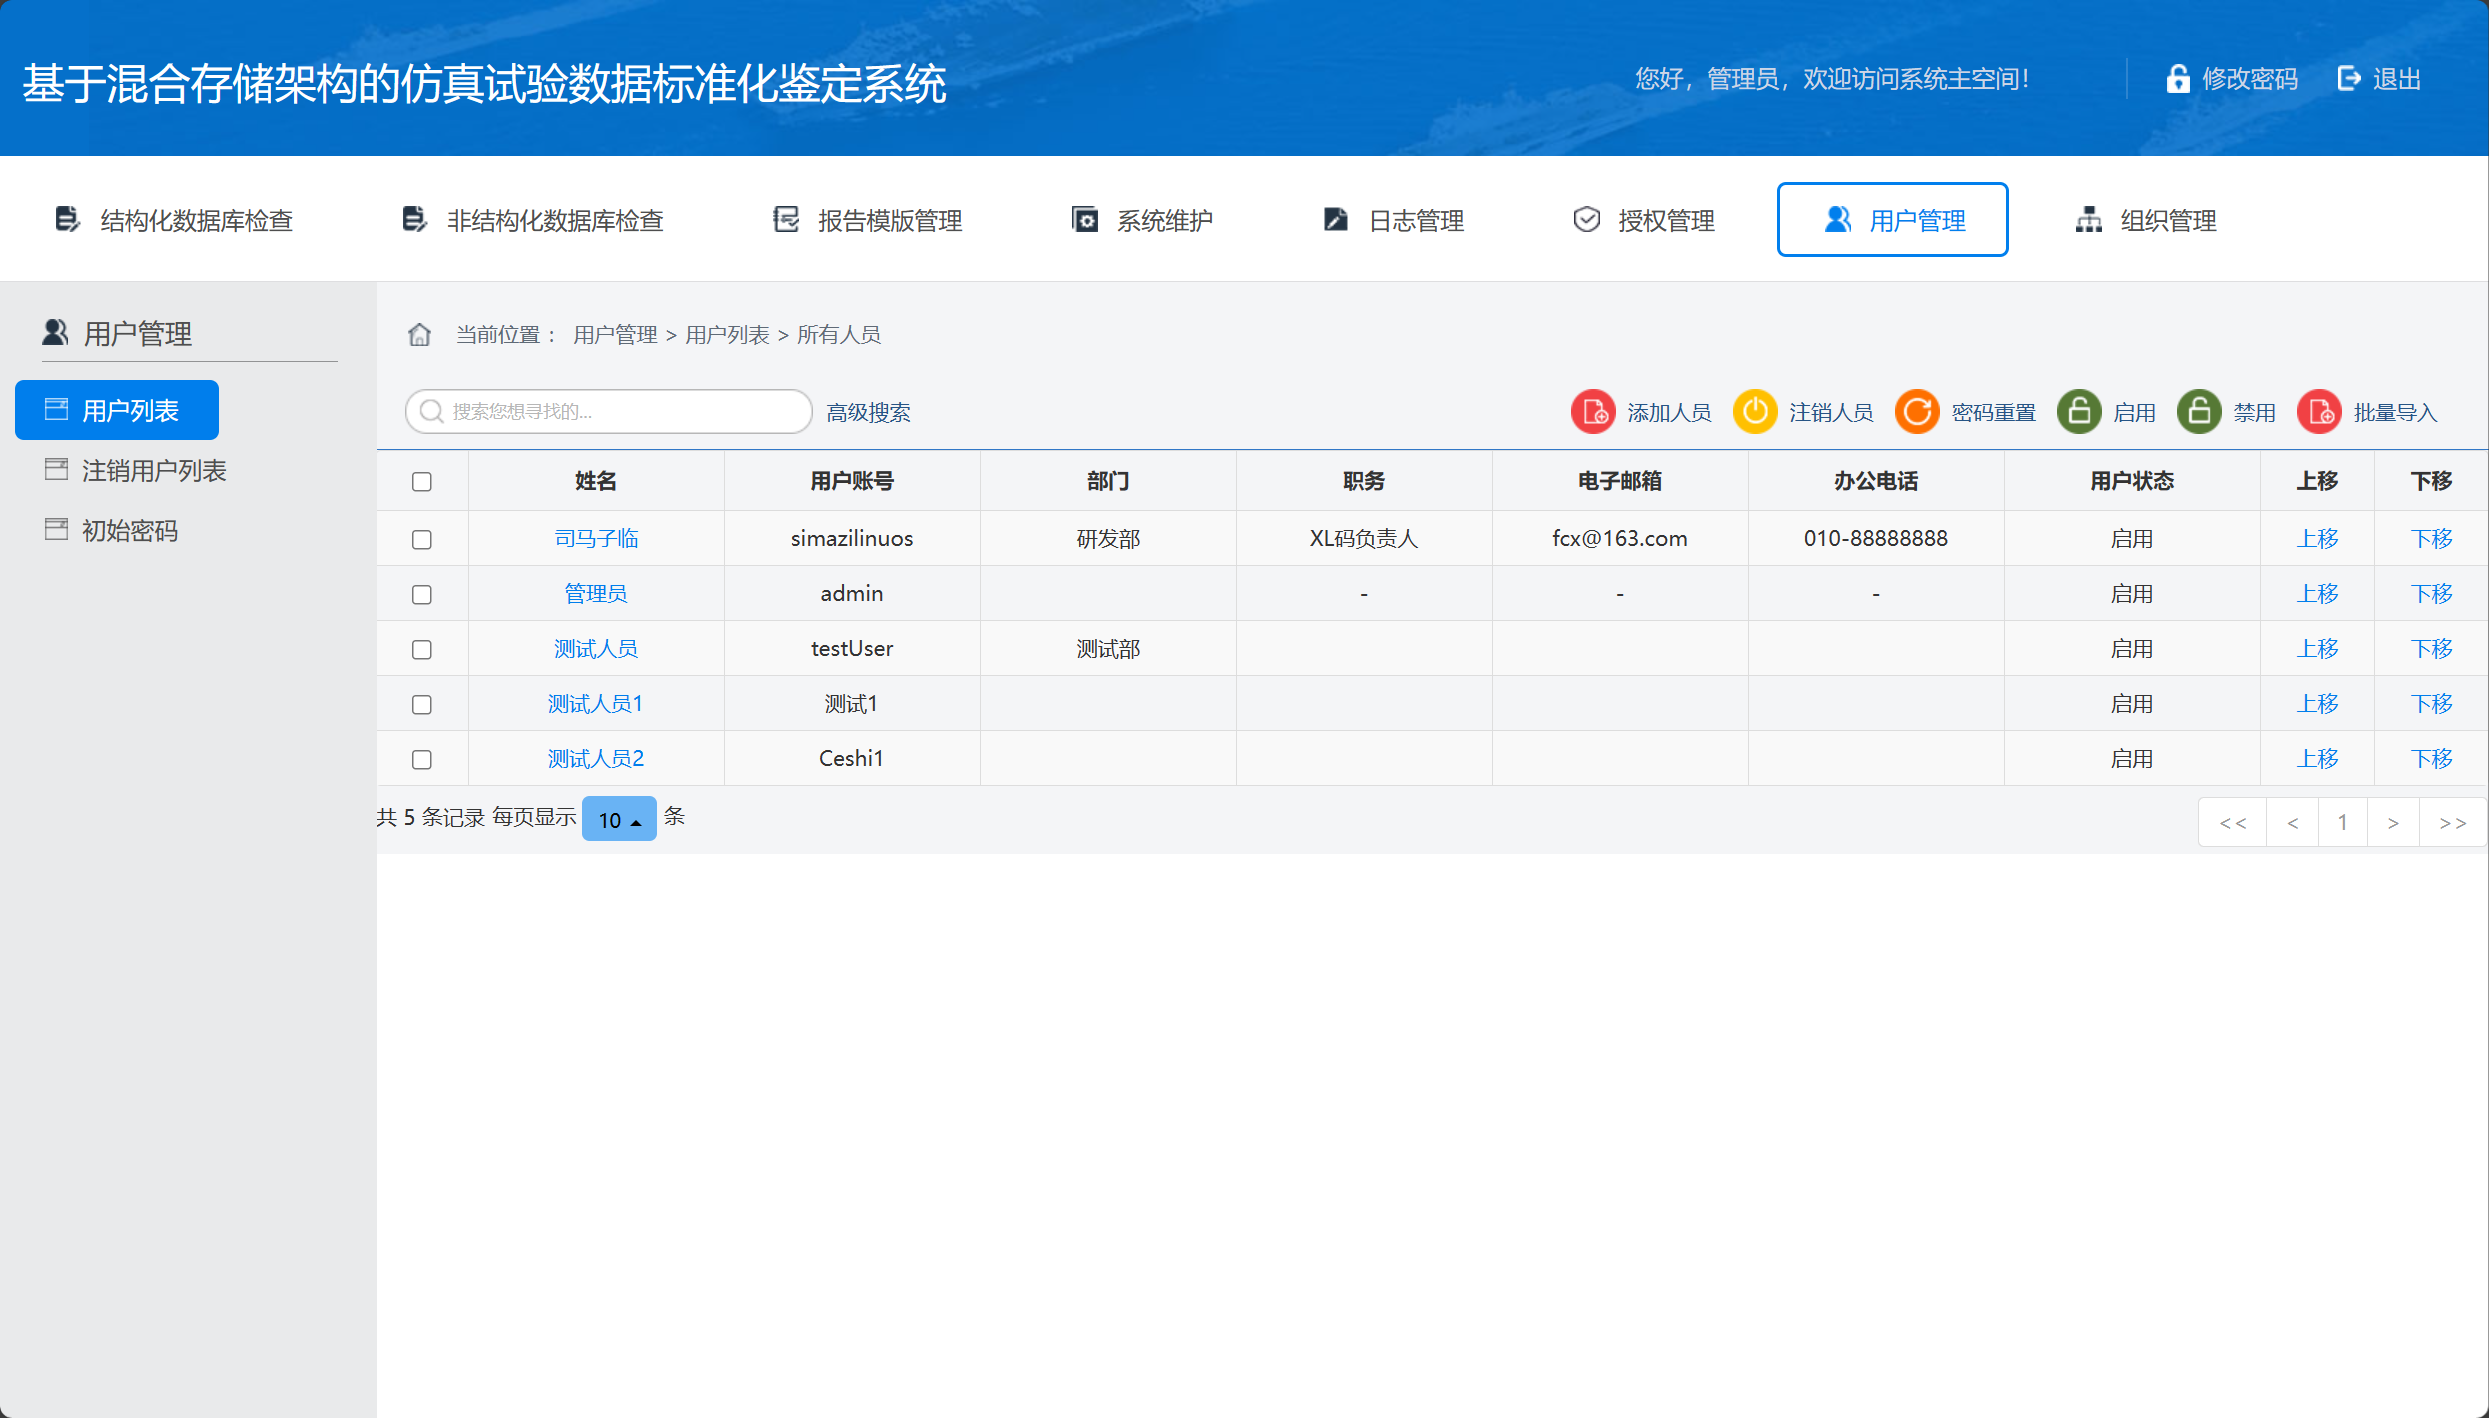The height and width of the screenshot is (1418, 2489).
Task: Click the orange Password Reset (密码重置) icon
Action: tap(1916, 412)
